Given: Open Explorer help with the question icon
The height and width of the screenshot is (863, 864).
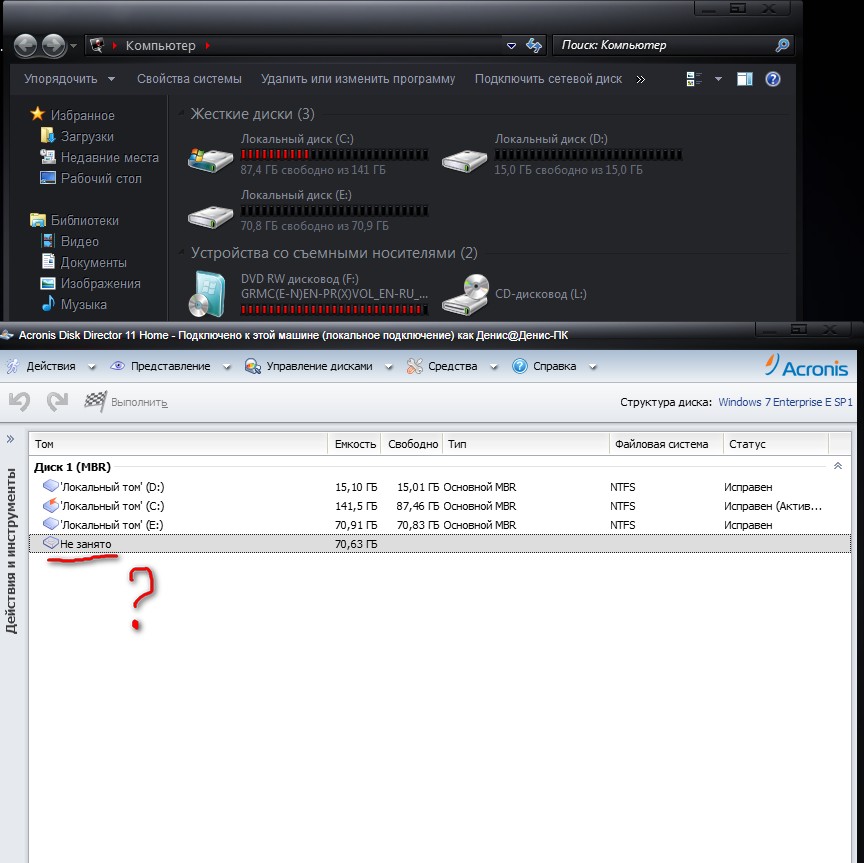Looking at the screenshot, I should (x=773, y=79).
